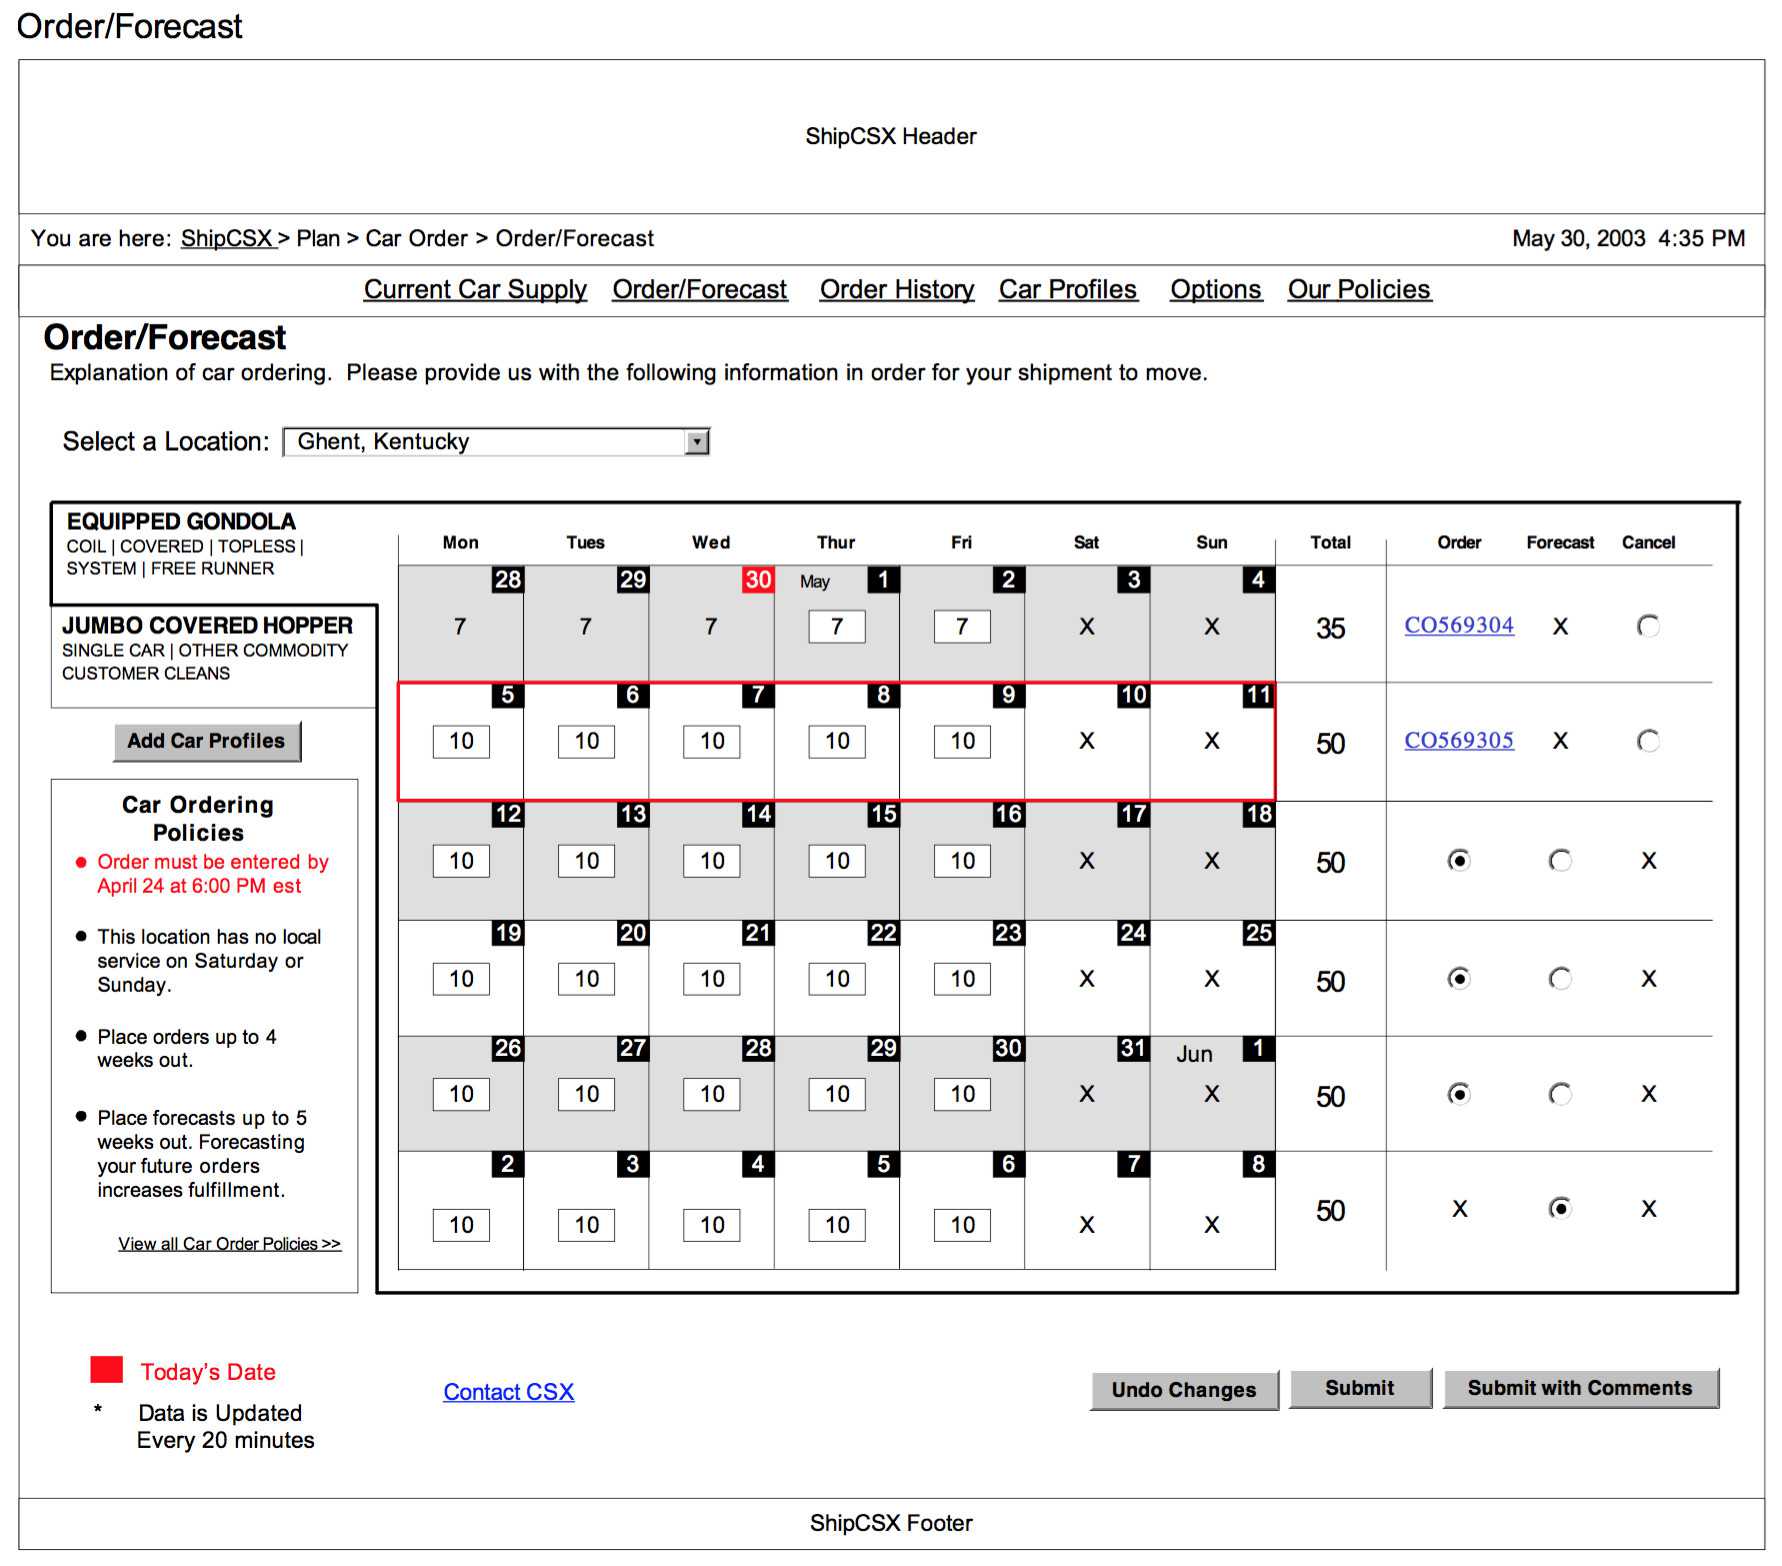Go to Order History
The image size is (1782, 1566).
click(x=897, y=290)
